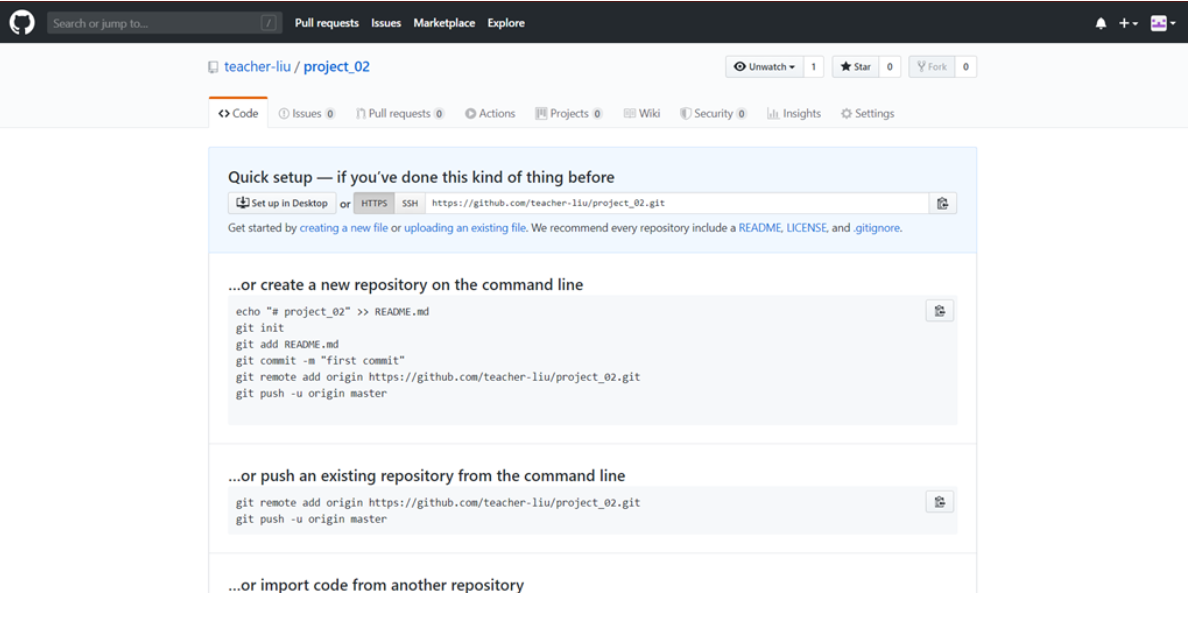
Task: Switch to the Security tab
Action: 713,113
